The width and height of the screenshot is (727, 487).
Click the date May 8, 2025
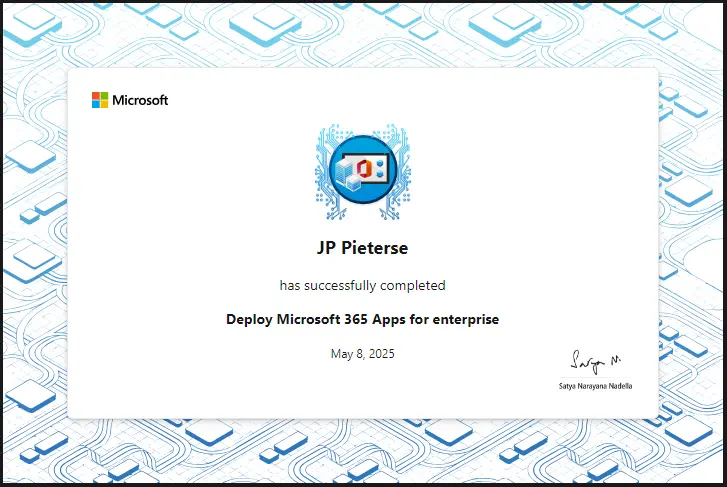point(363,354)
